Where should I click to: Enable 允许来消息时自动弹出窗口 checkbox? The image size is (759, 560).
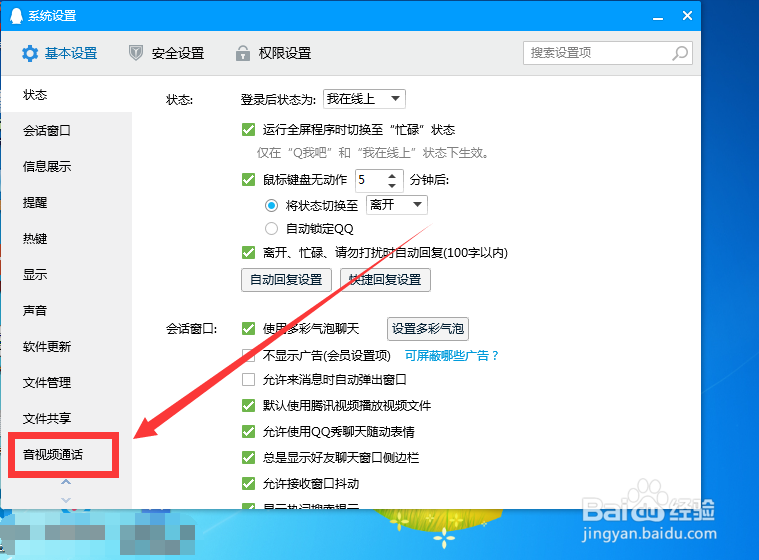[248, 379]
